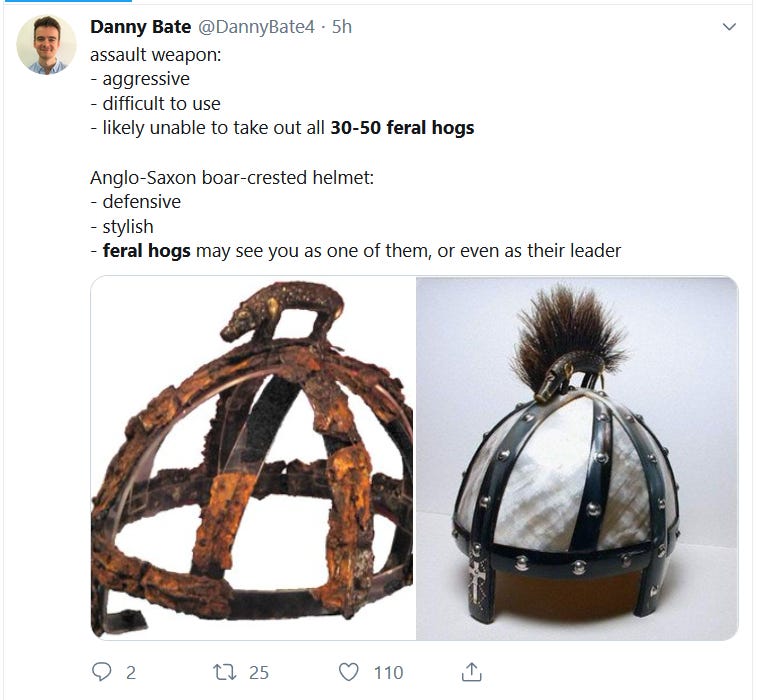Click the "Anglo-Saxon boar-crested helmet:" text line
Image resolution: width=757 pixels, height=700 pixels.
[232, 177]
